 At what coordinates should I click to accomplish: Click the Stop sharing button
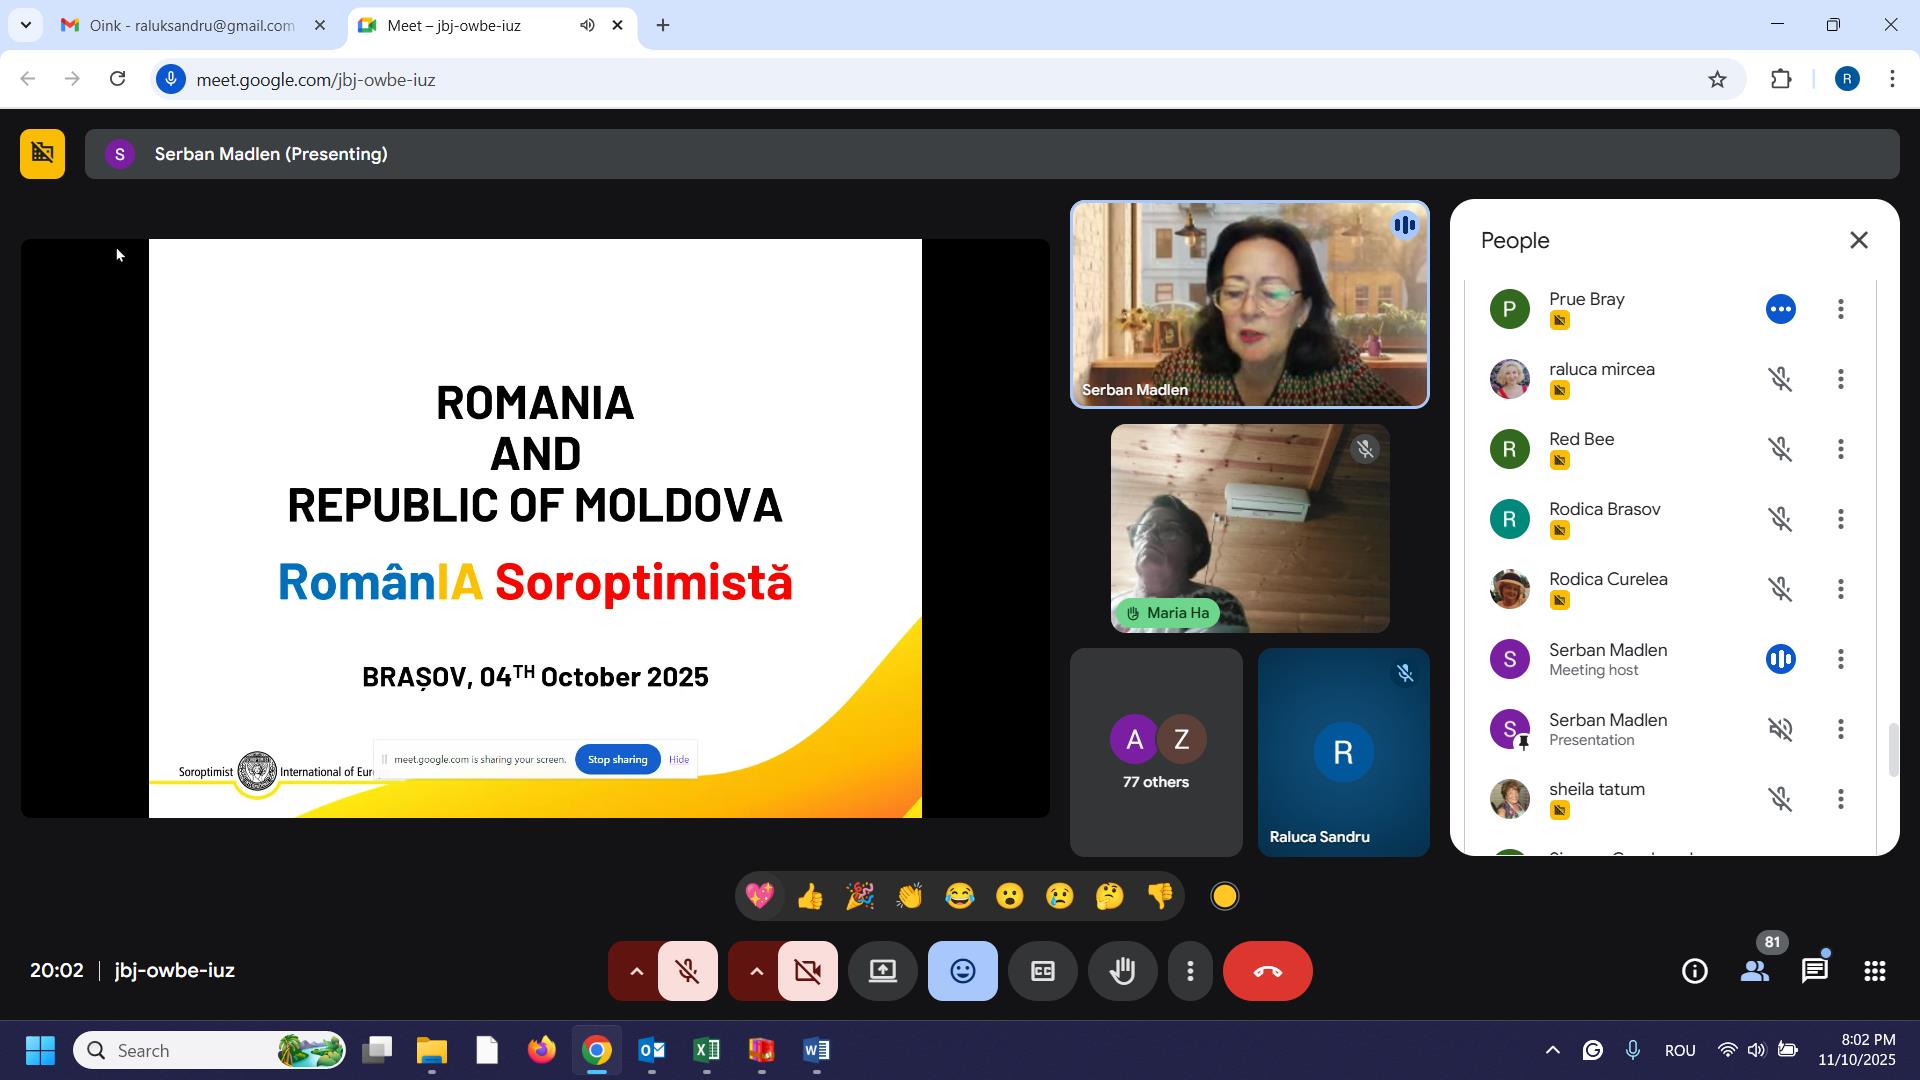617,760
